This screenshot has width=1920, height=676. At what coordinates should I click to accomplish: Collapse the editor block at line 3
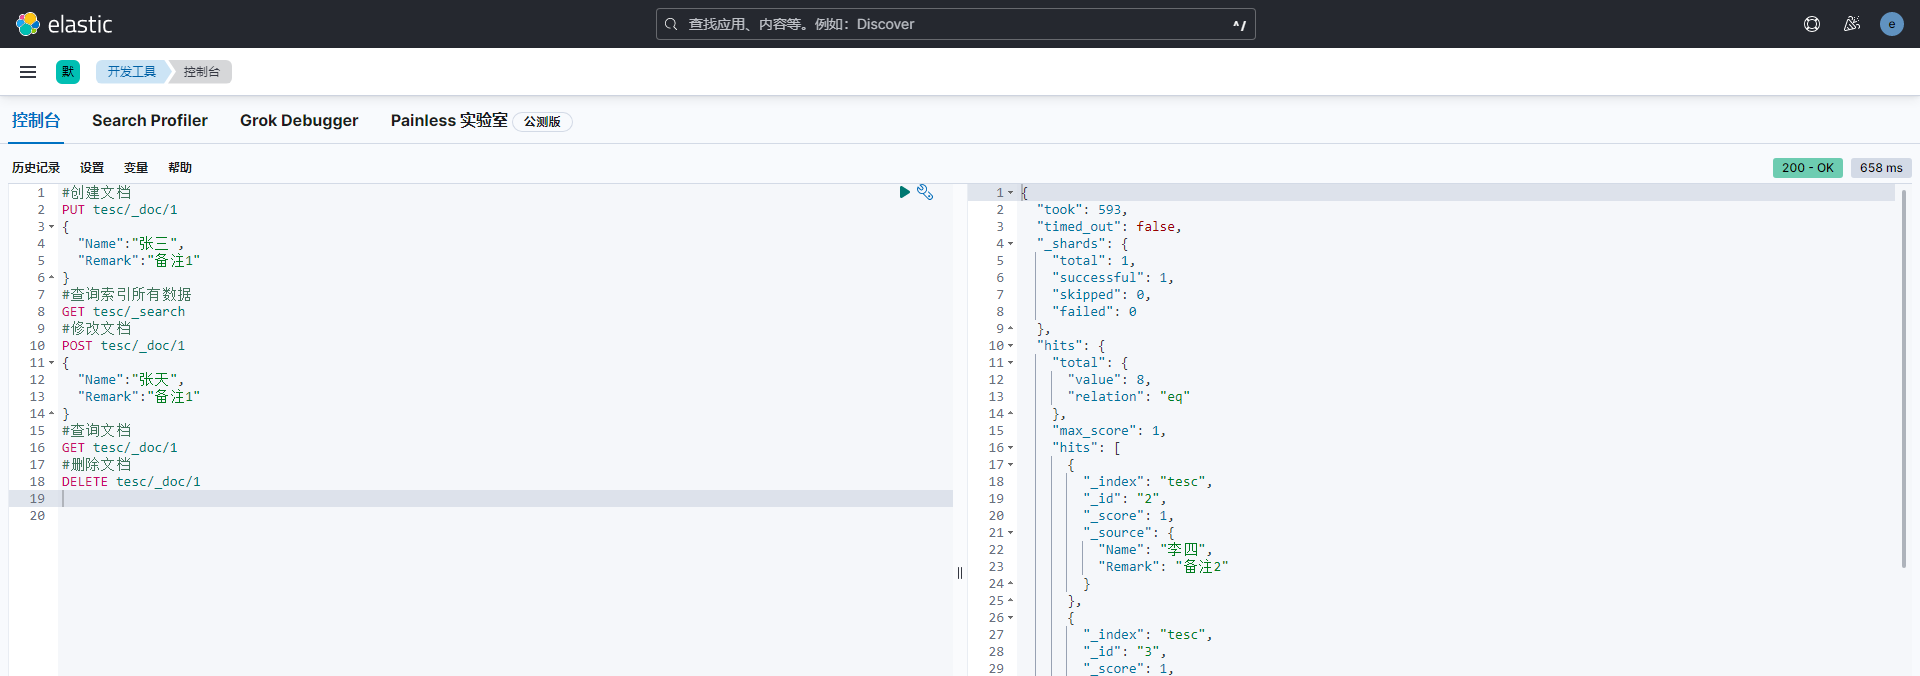pyautogui.click(x=52, y=227)
